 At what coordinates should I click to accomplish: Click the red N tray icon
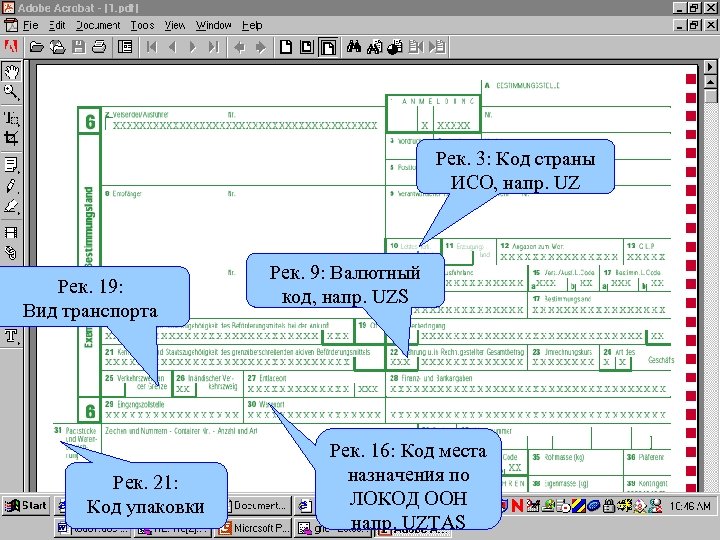click(x=518, y=506)
